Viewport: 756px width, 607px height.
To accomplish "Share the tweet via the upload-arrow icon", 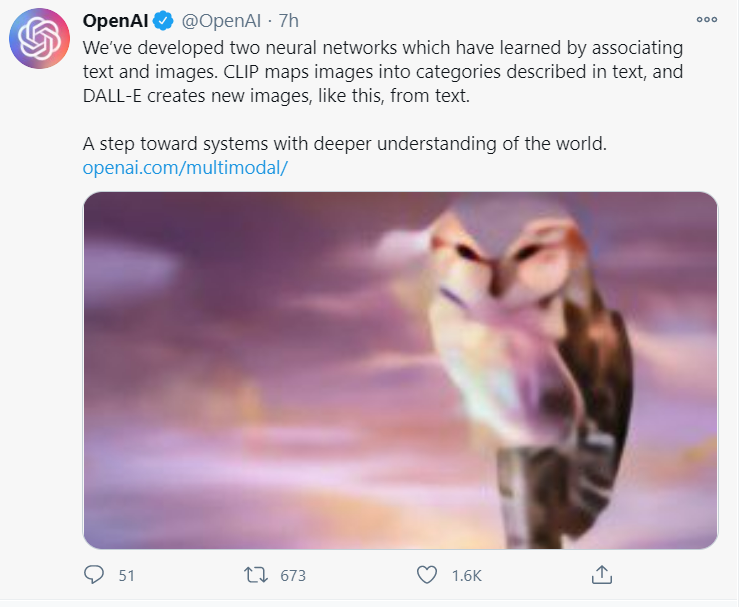I will 602,575.
